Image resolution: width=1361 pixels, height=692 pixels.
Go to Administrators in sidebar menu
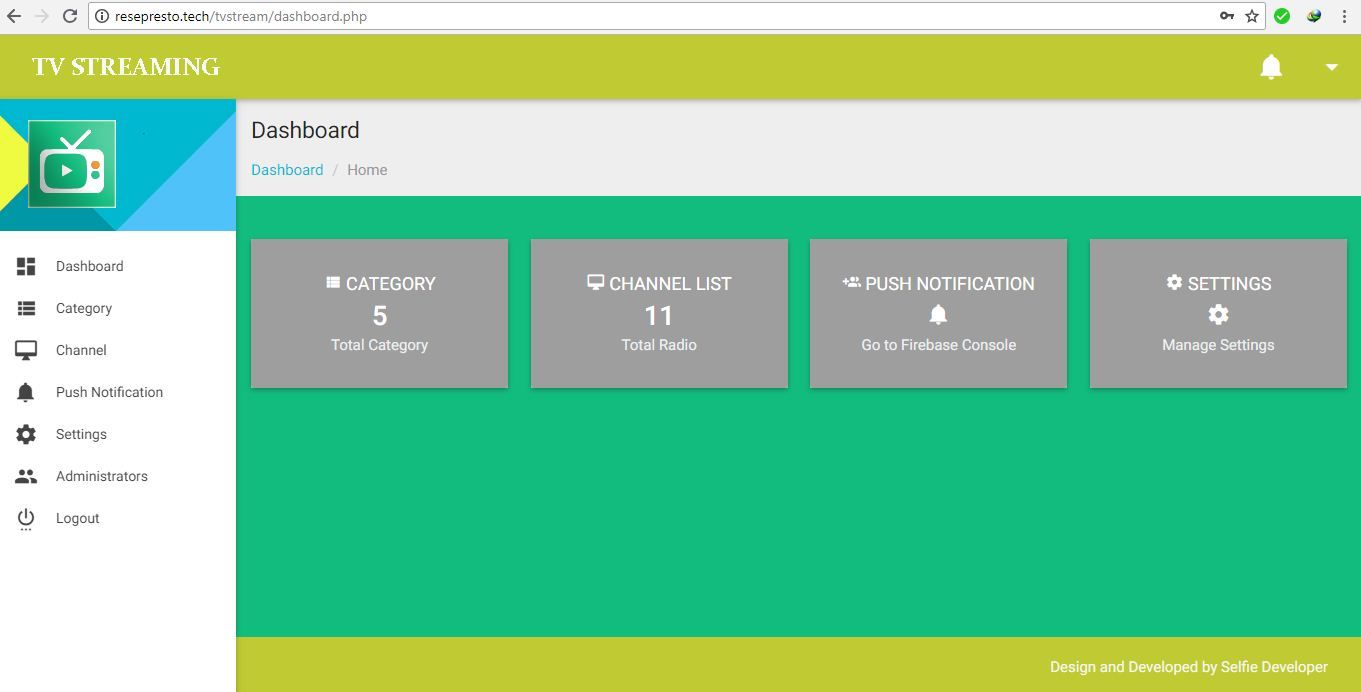pyautogui.click(x=102, y=476)
